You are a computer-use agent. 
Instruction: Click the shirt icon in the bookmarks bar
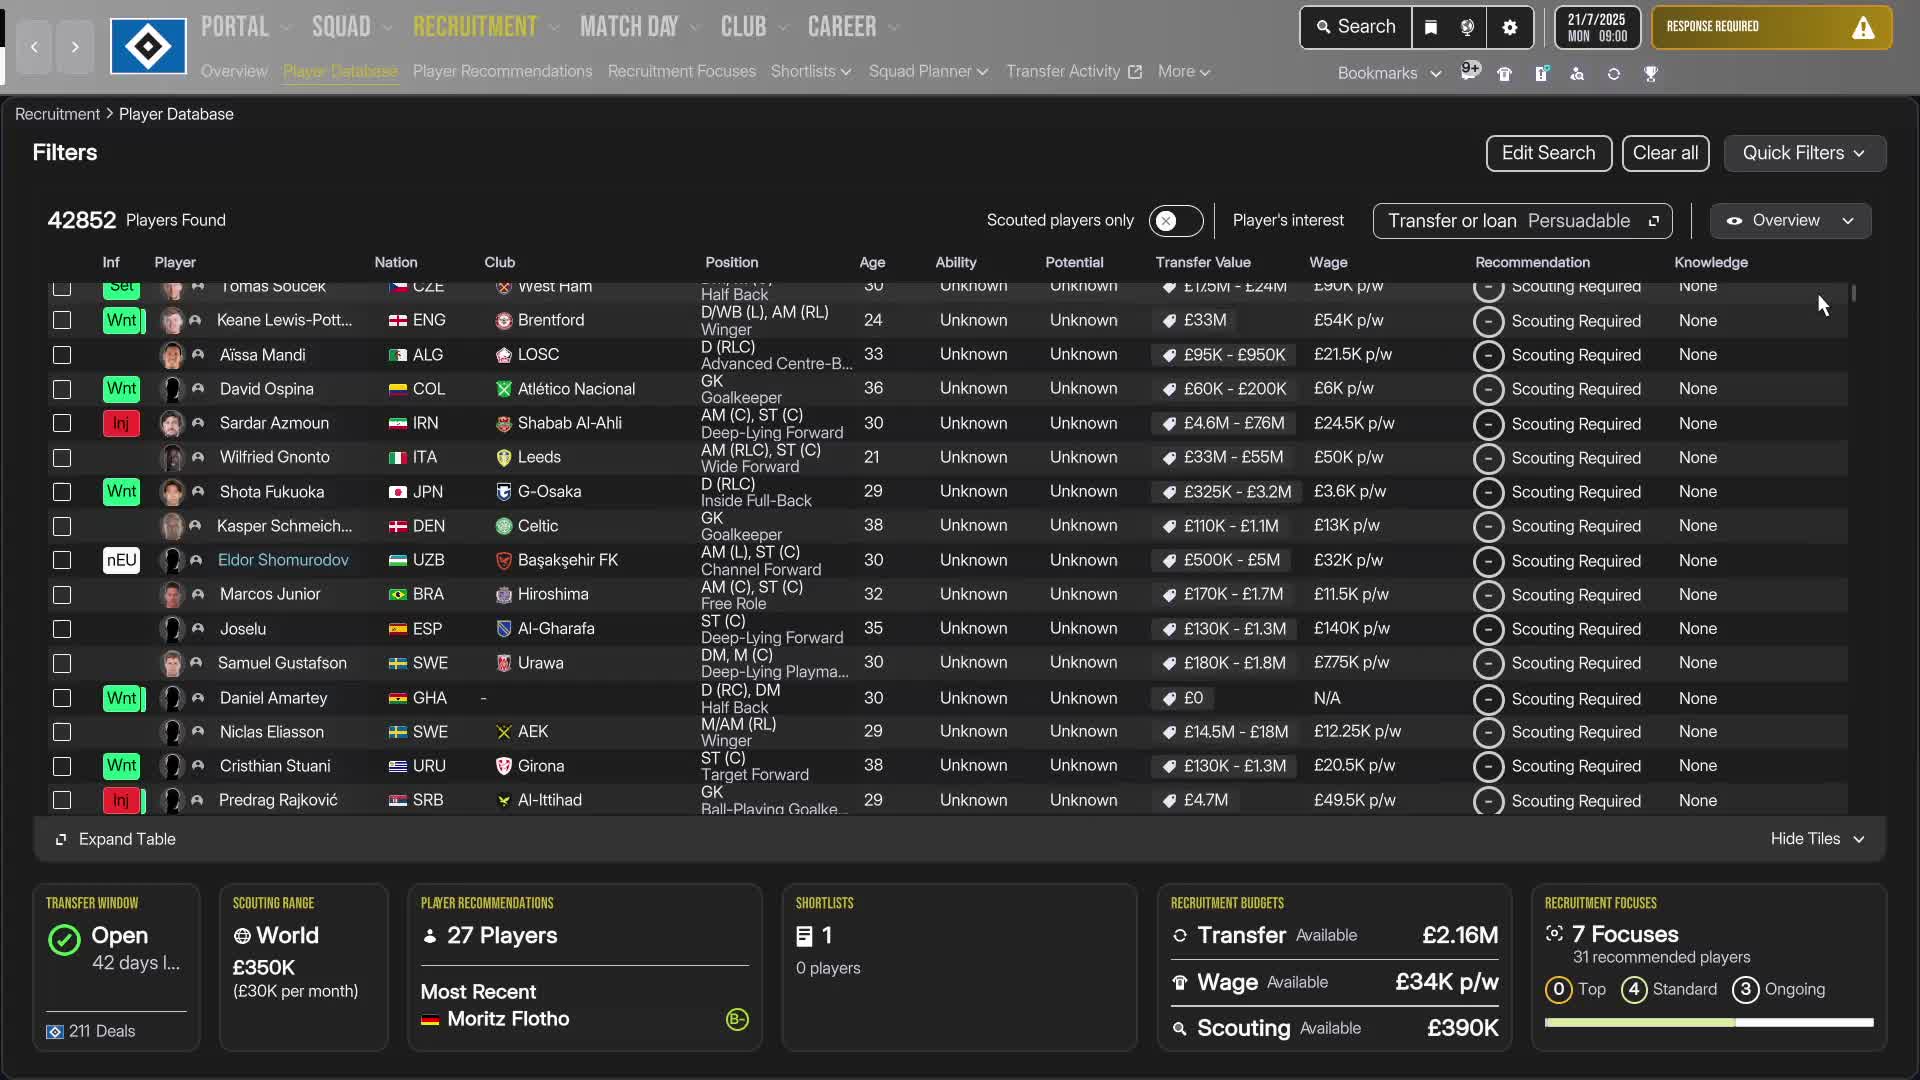(1504, 74)
